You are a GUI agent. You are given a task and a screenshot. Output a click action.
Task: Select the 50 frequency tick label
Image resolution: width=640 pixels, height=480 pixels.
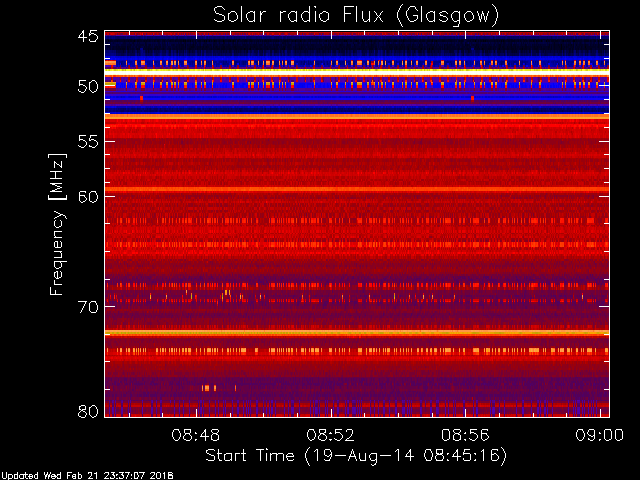click(88, 87)
